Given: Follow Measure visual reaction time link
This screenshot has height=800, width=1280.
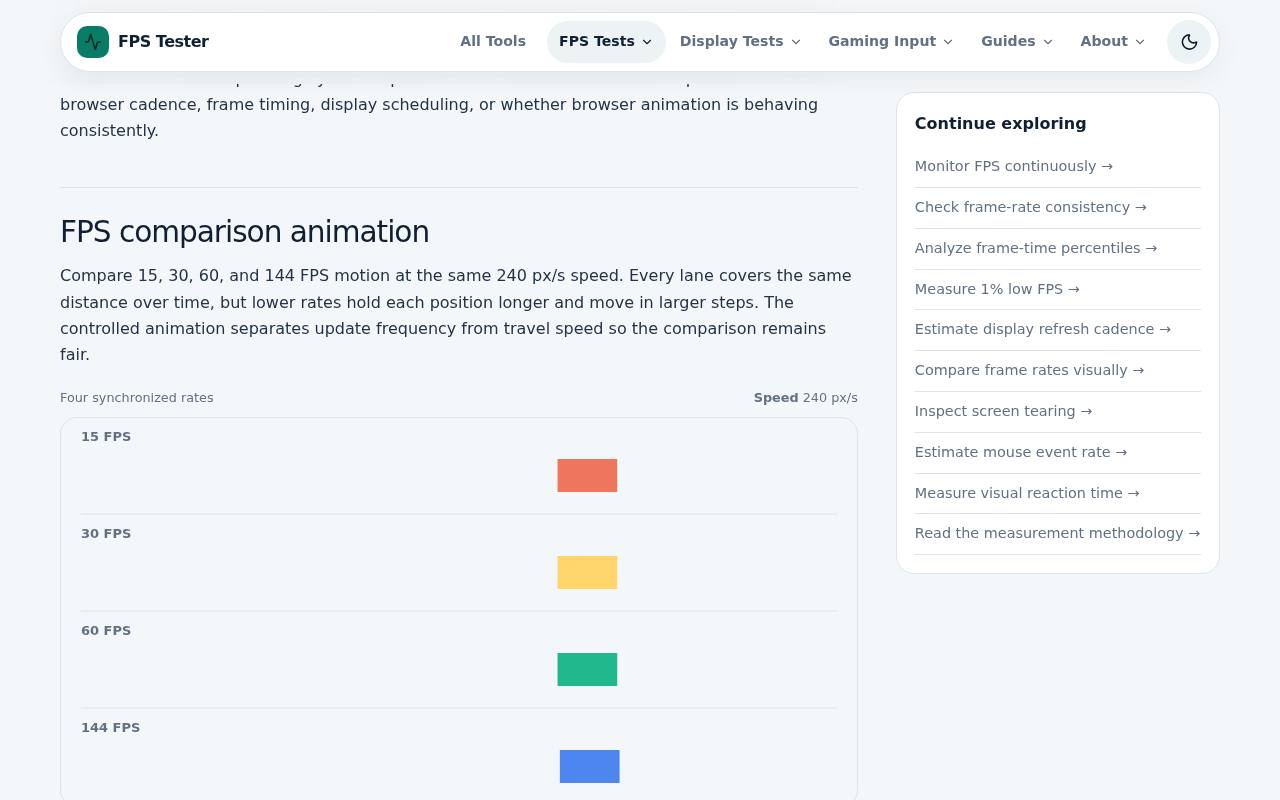Looking at the screenshot, I should [x=1027, y=493].
